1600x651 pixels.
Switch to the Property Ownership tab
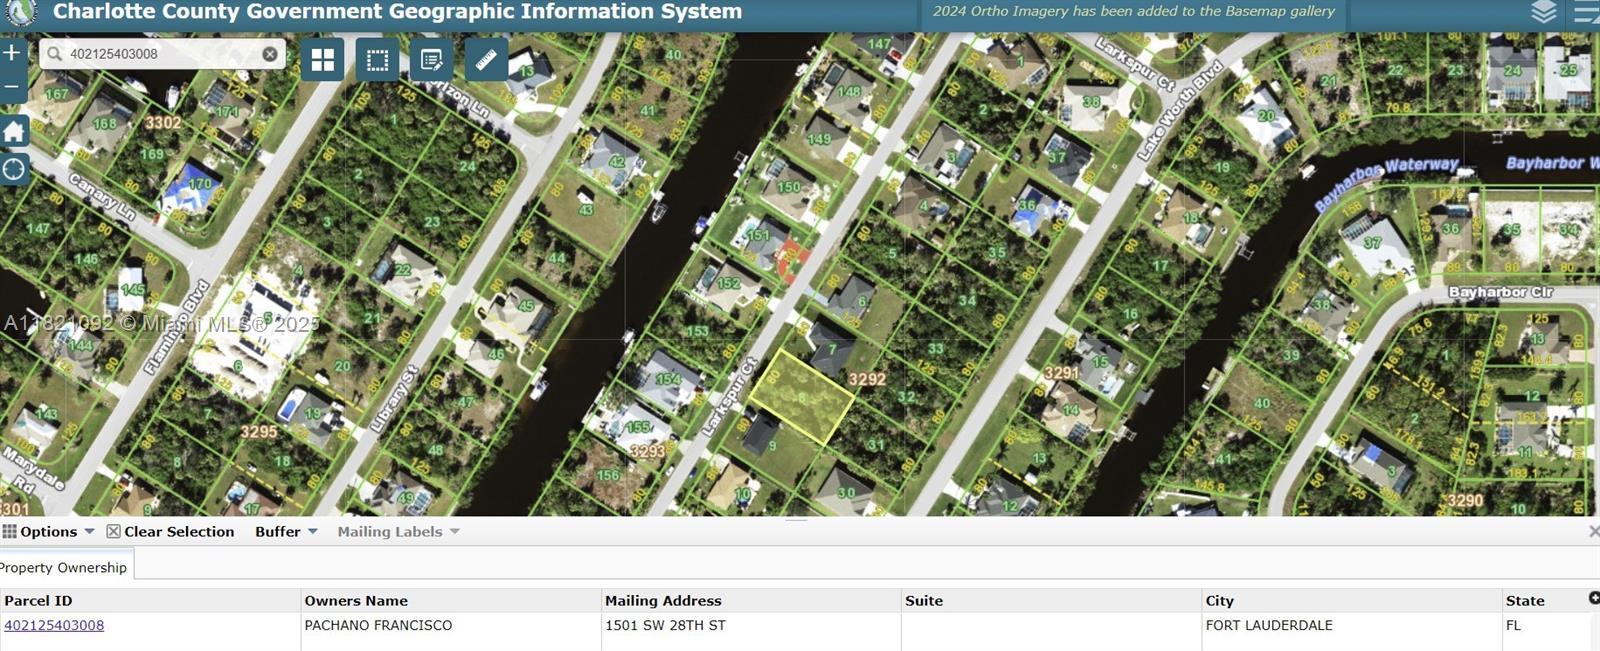click(64, 567)
